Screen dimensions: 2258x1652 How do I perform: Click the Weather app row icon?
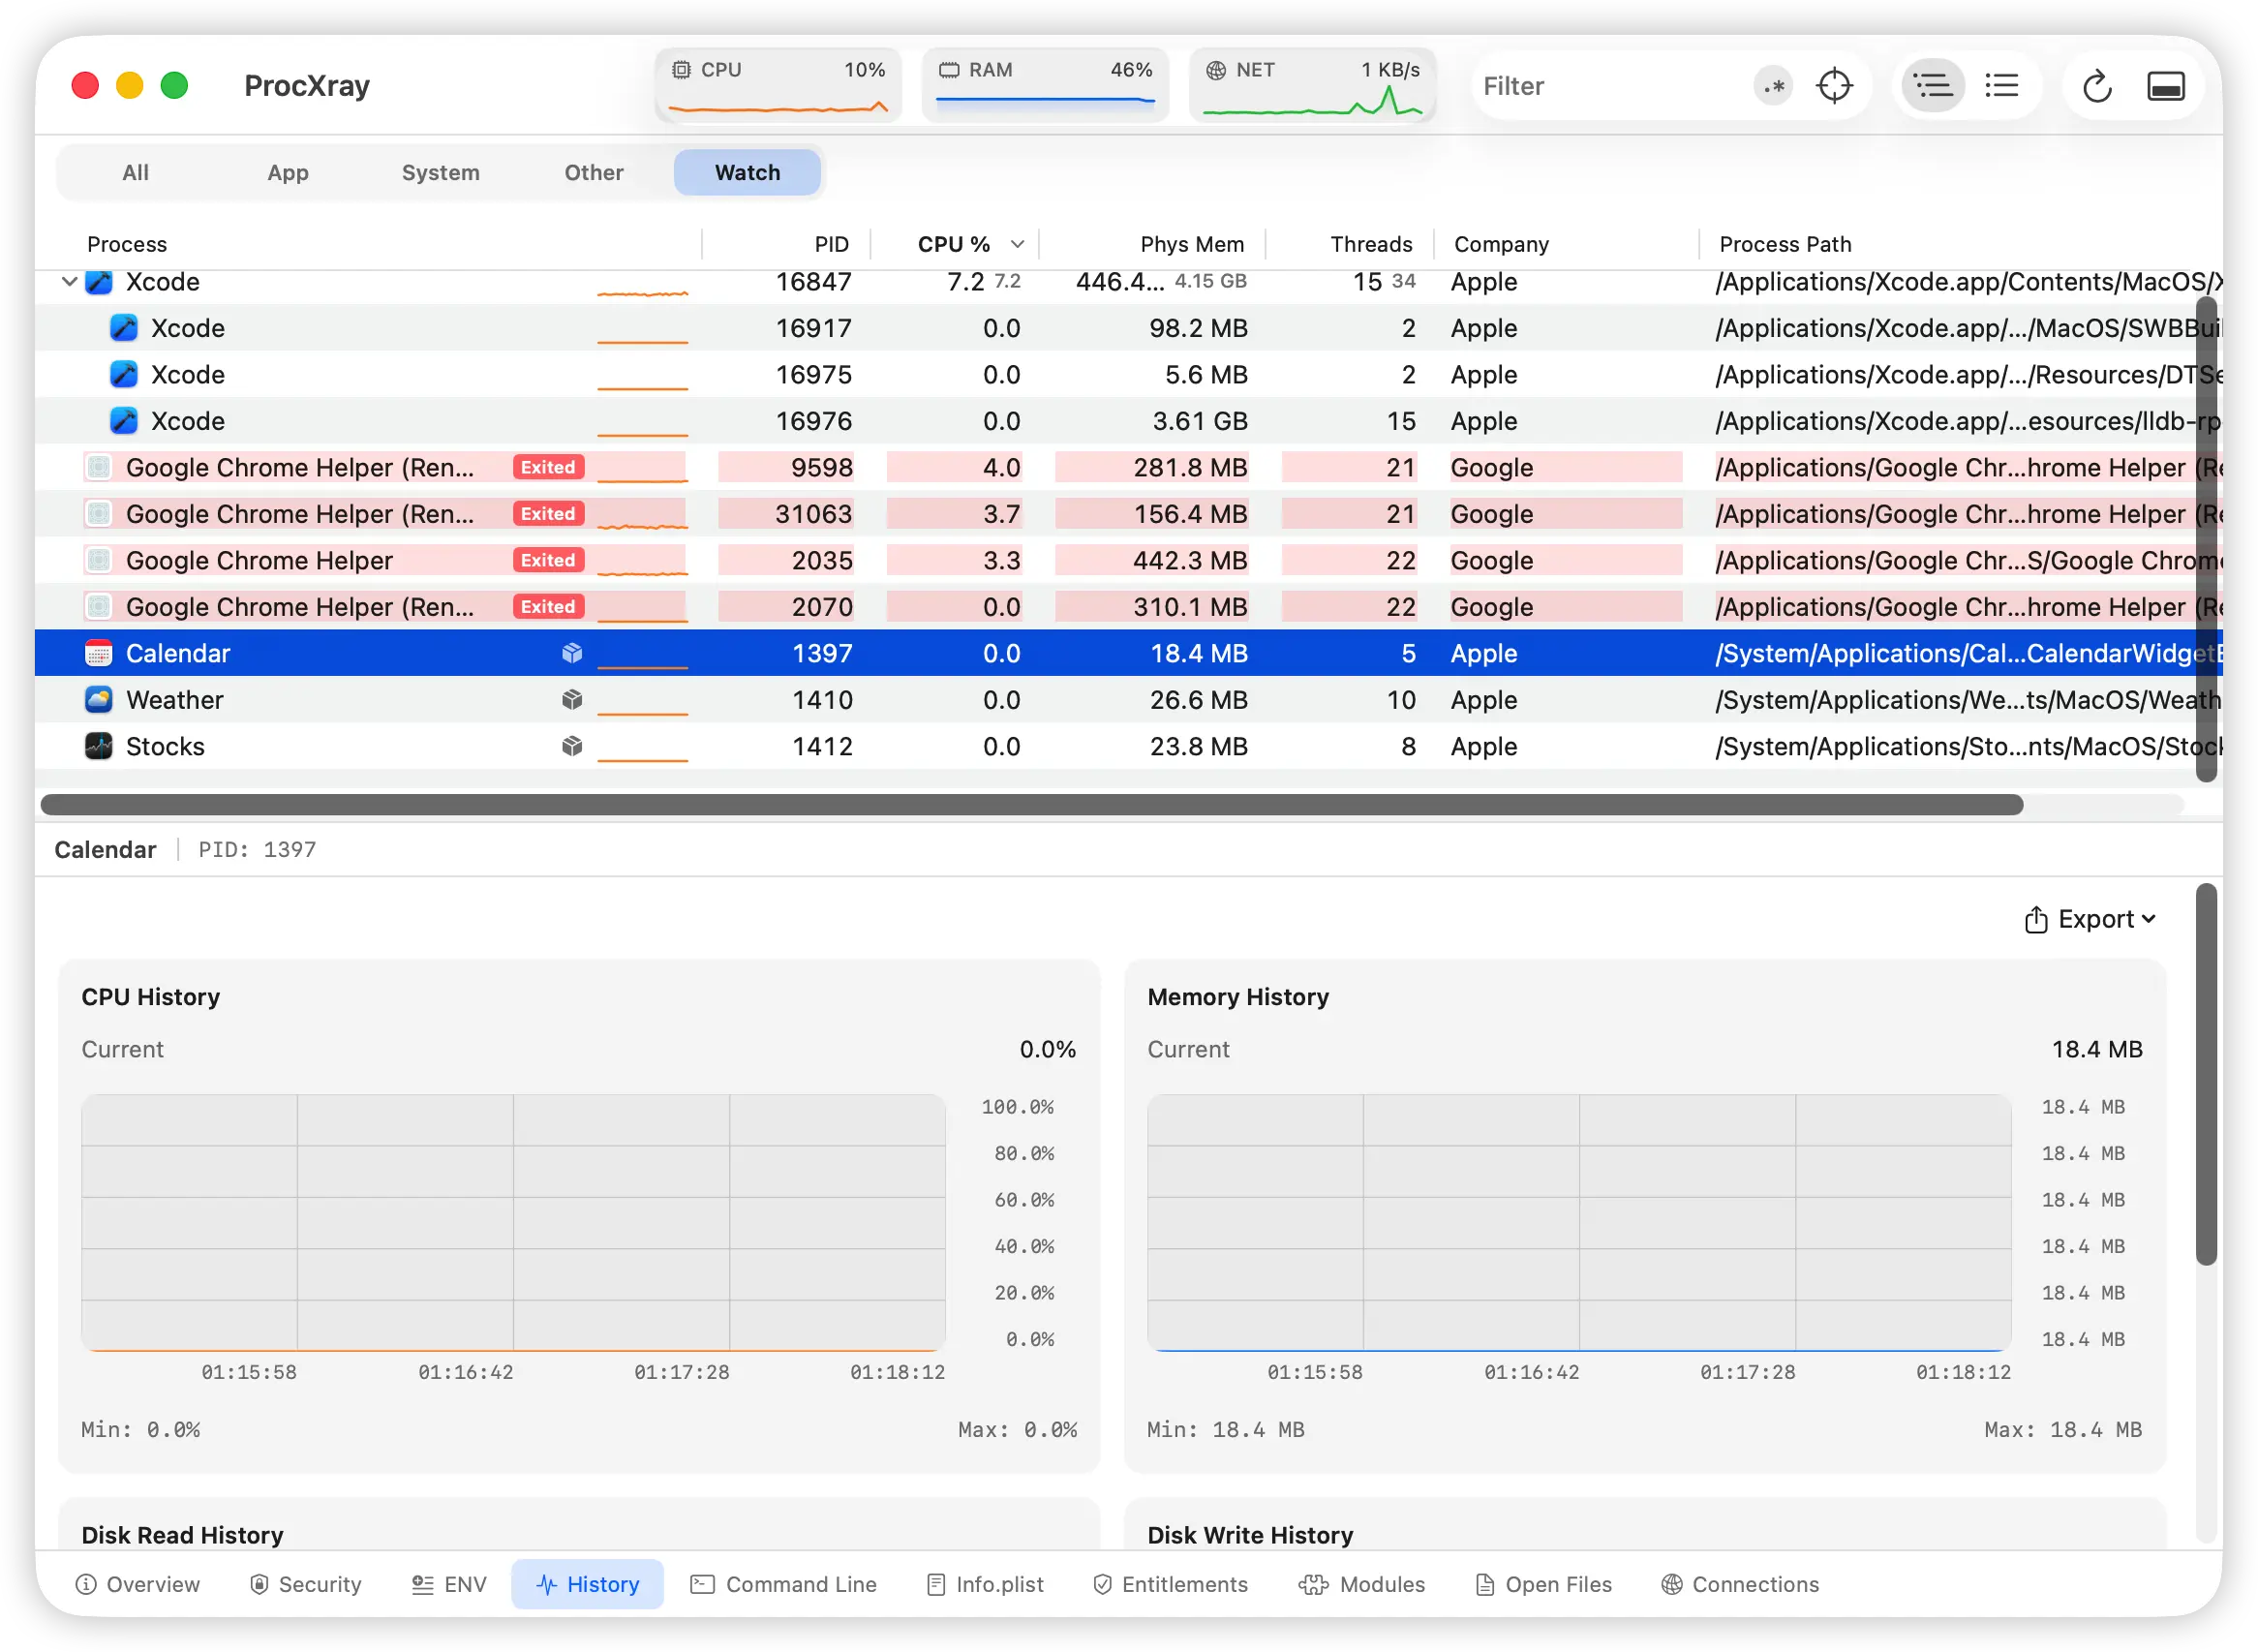point(98,700)
